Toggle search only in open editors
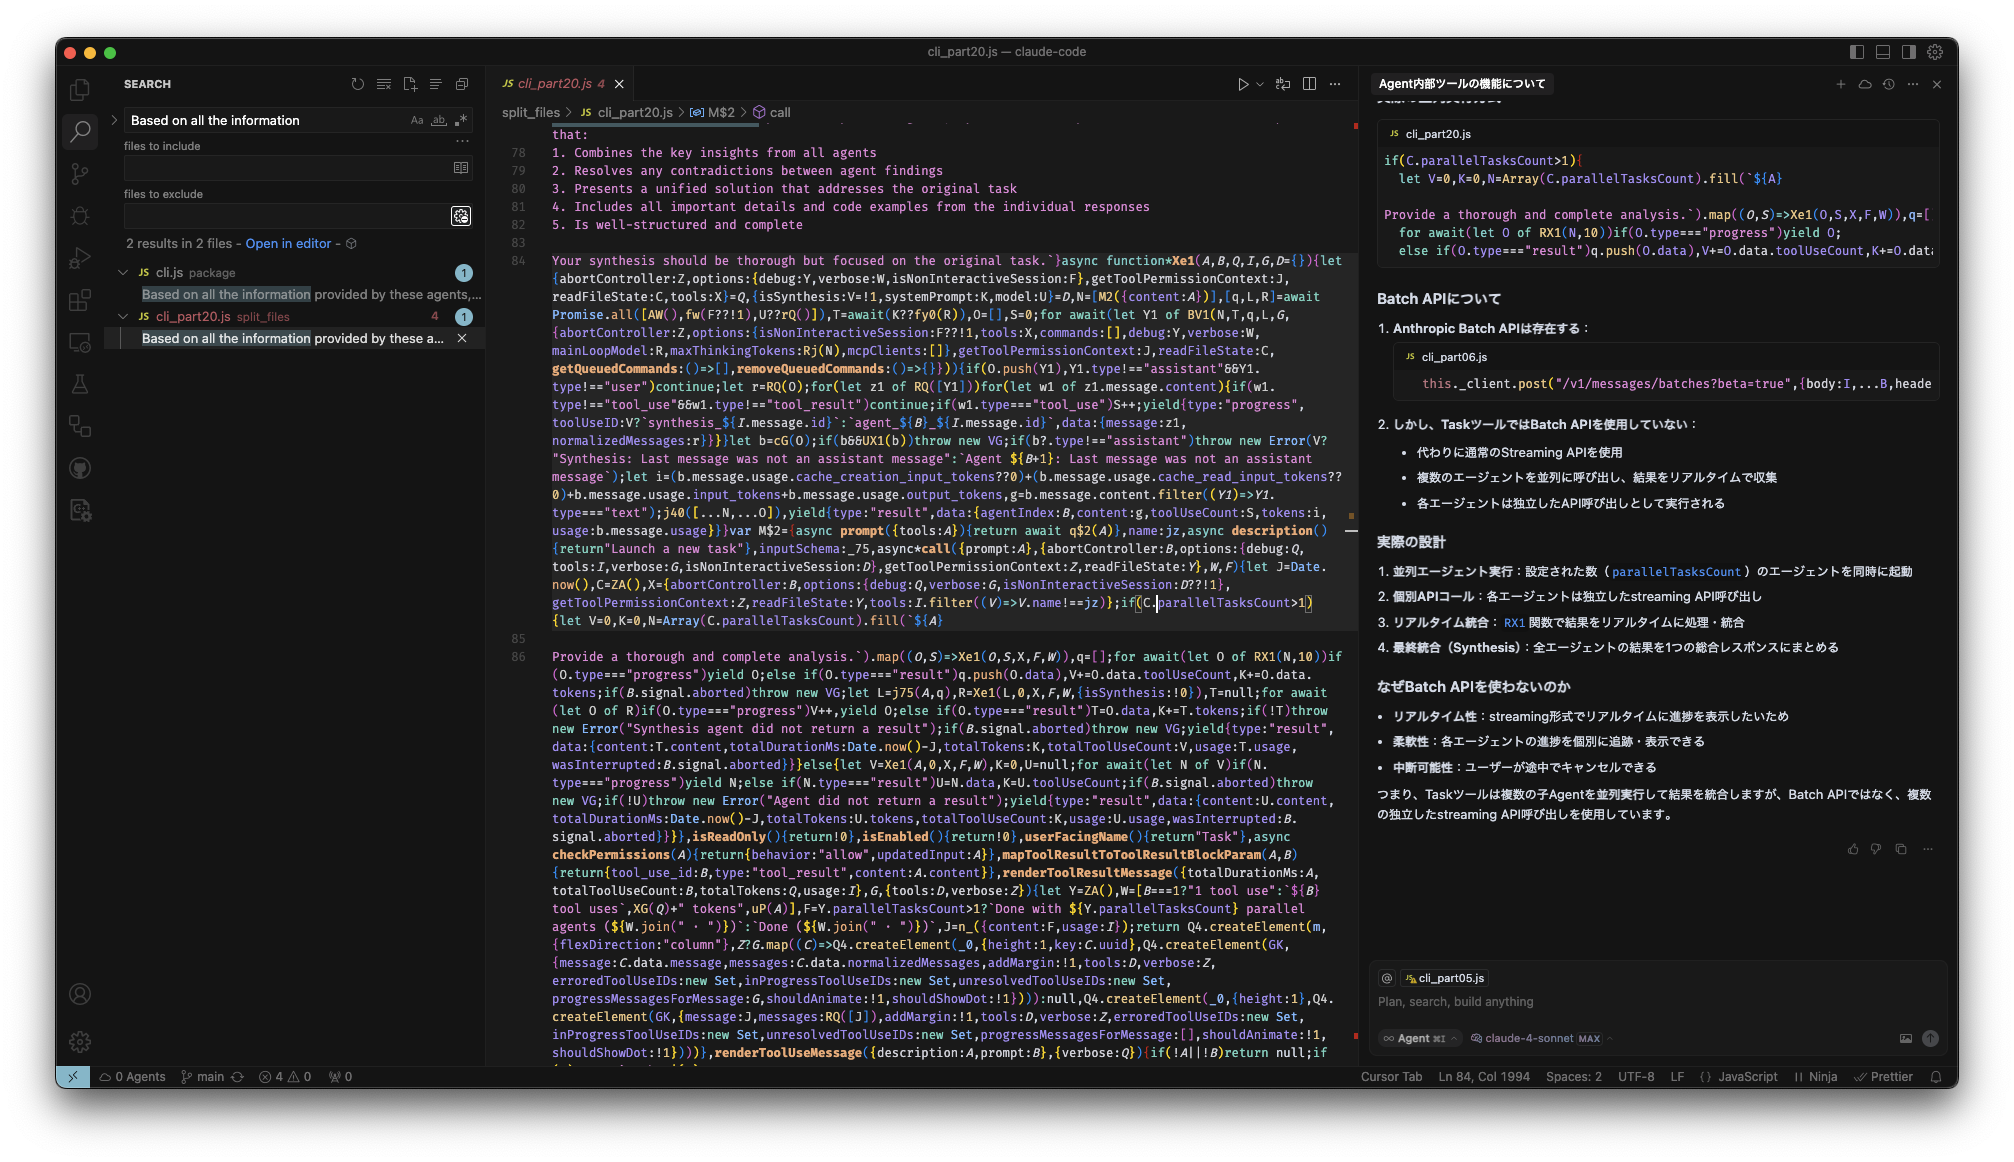 coord(461,168)
